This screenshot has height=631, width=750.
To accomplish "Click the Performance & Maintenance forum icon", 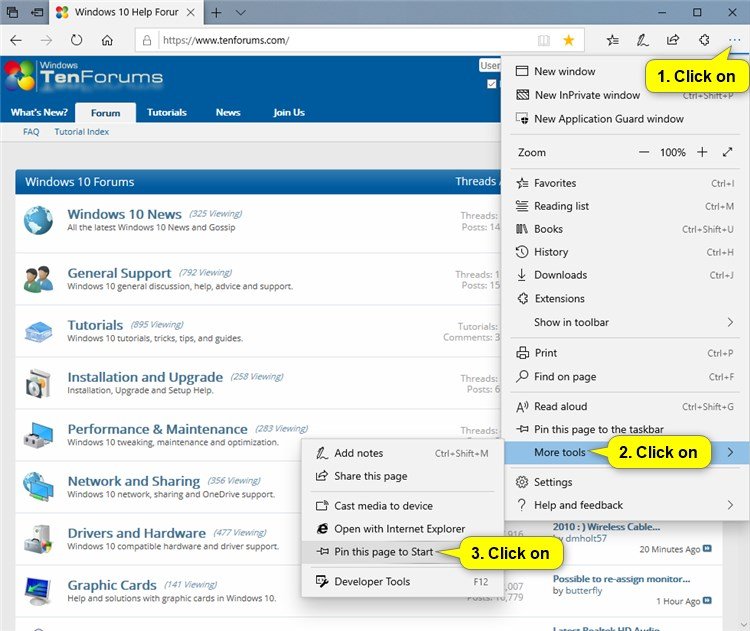I will coord(38,435).
